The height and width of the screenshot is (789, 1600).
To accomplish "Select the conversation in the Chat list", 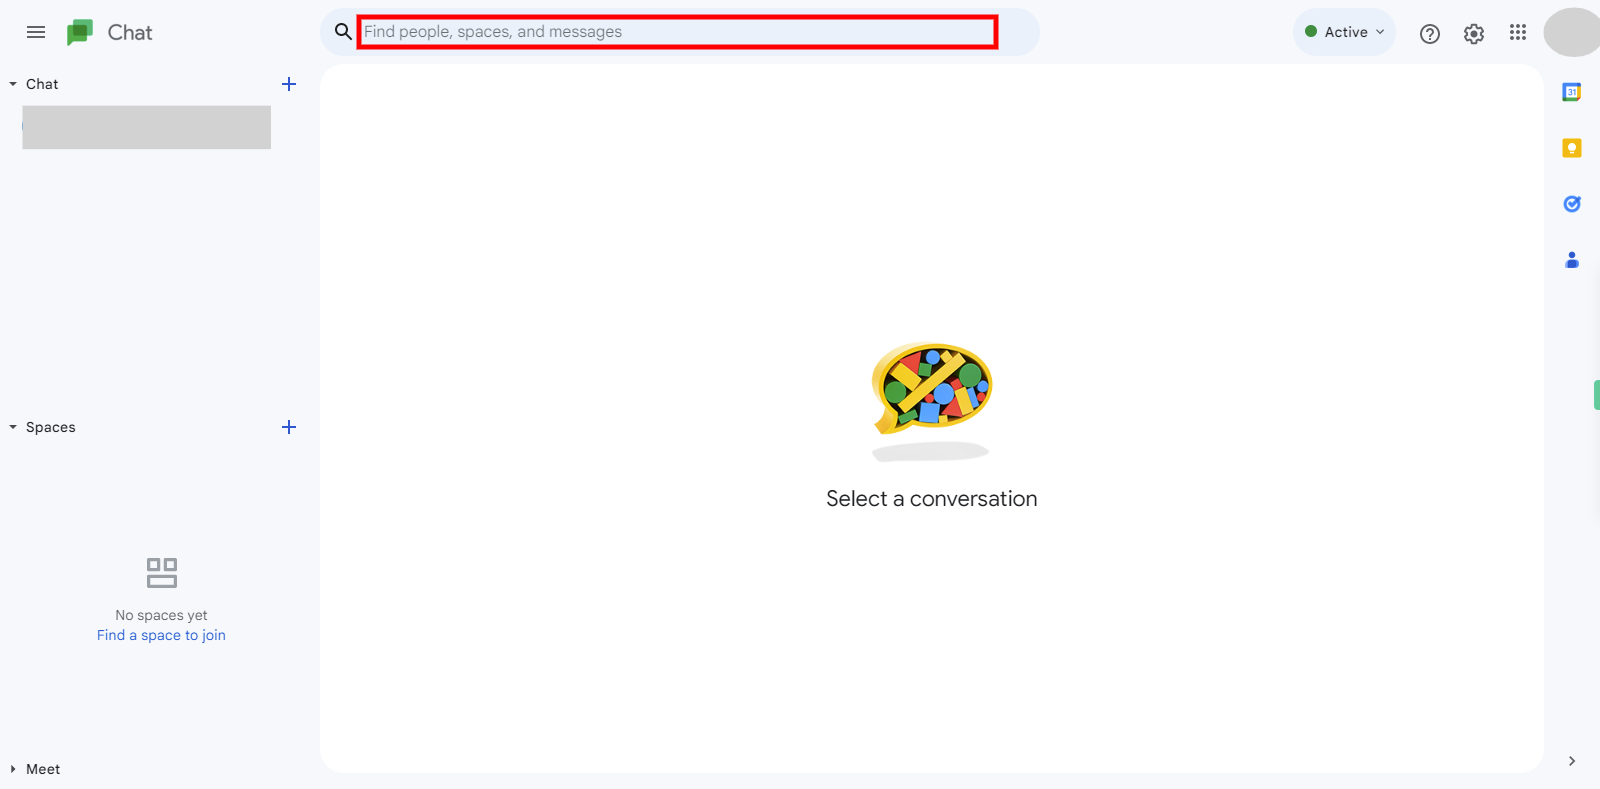I will point(146,127).
